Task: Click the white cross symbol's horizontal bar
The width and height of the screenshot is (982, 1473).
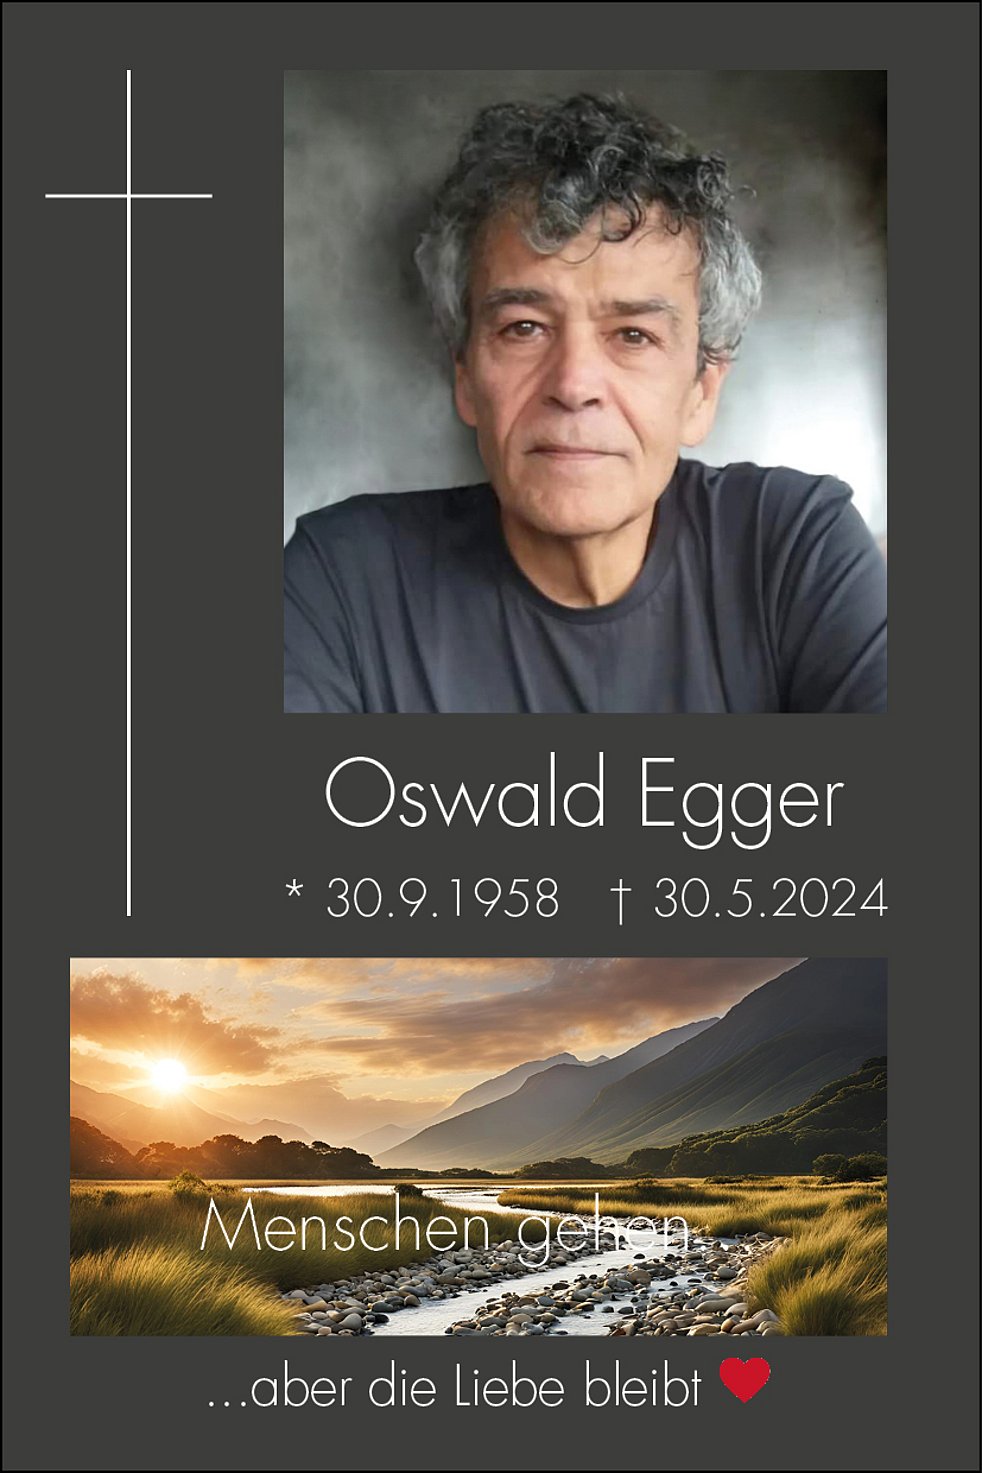Action: [128, 196]
